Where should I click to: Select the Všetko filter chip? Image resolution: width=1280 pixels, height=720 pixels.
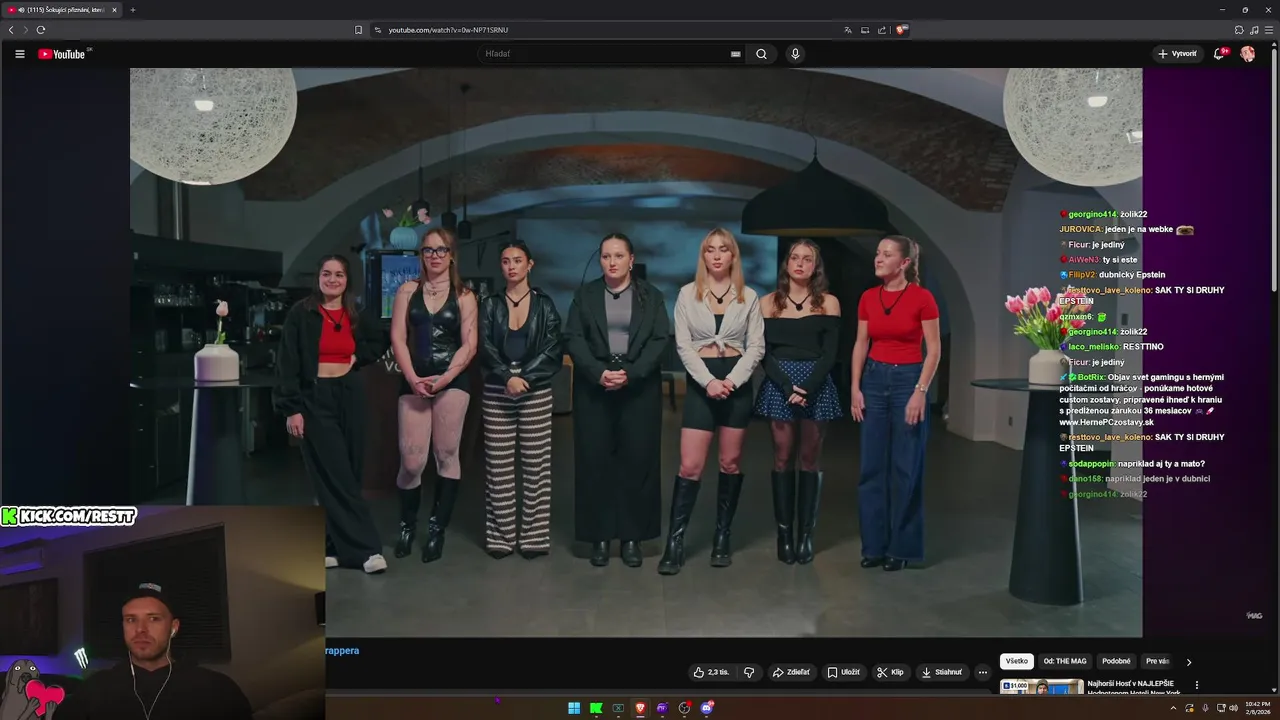point(1017,661)
